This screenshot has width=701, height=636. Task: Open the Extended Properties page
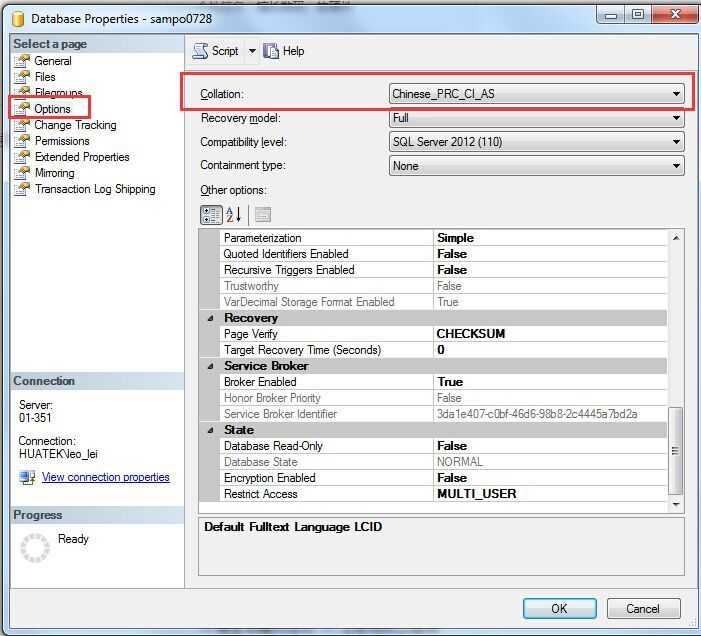[x=82, y=157]
